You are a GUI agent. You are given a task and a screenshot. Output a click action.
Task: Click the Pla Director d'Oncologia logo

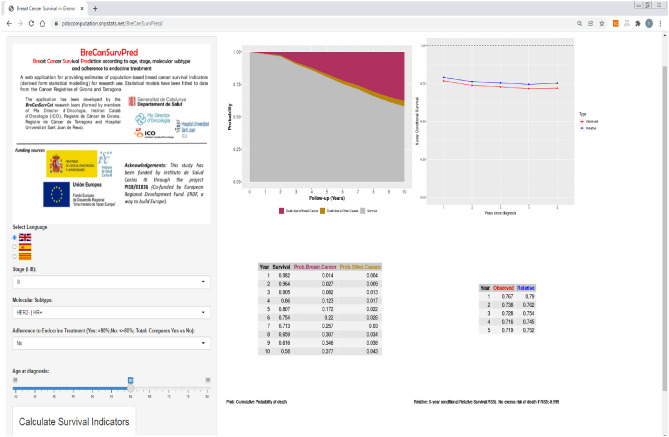tap(153, 118)
